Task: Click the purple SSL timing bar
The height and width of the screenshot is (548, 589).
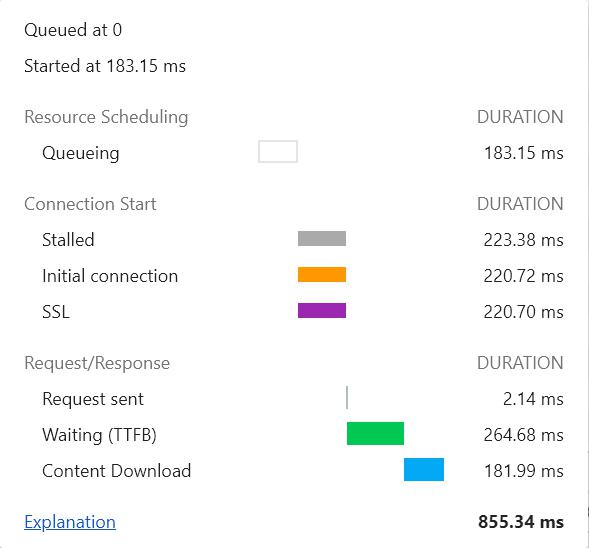Action: tap(322, 311)
